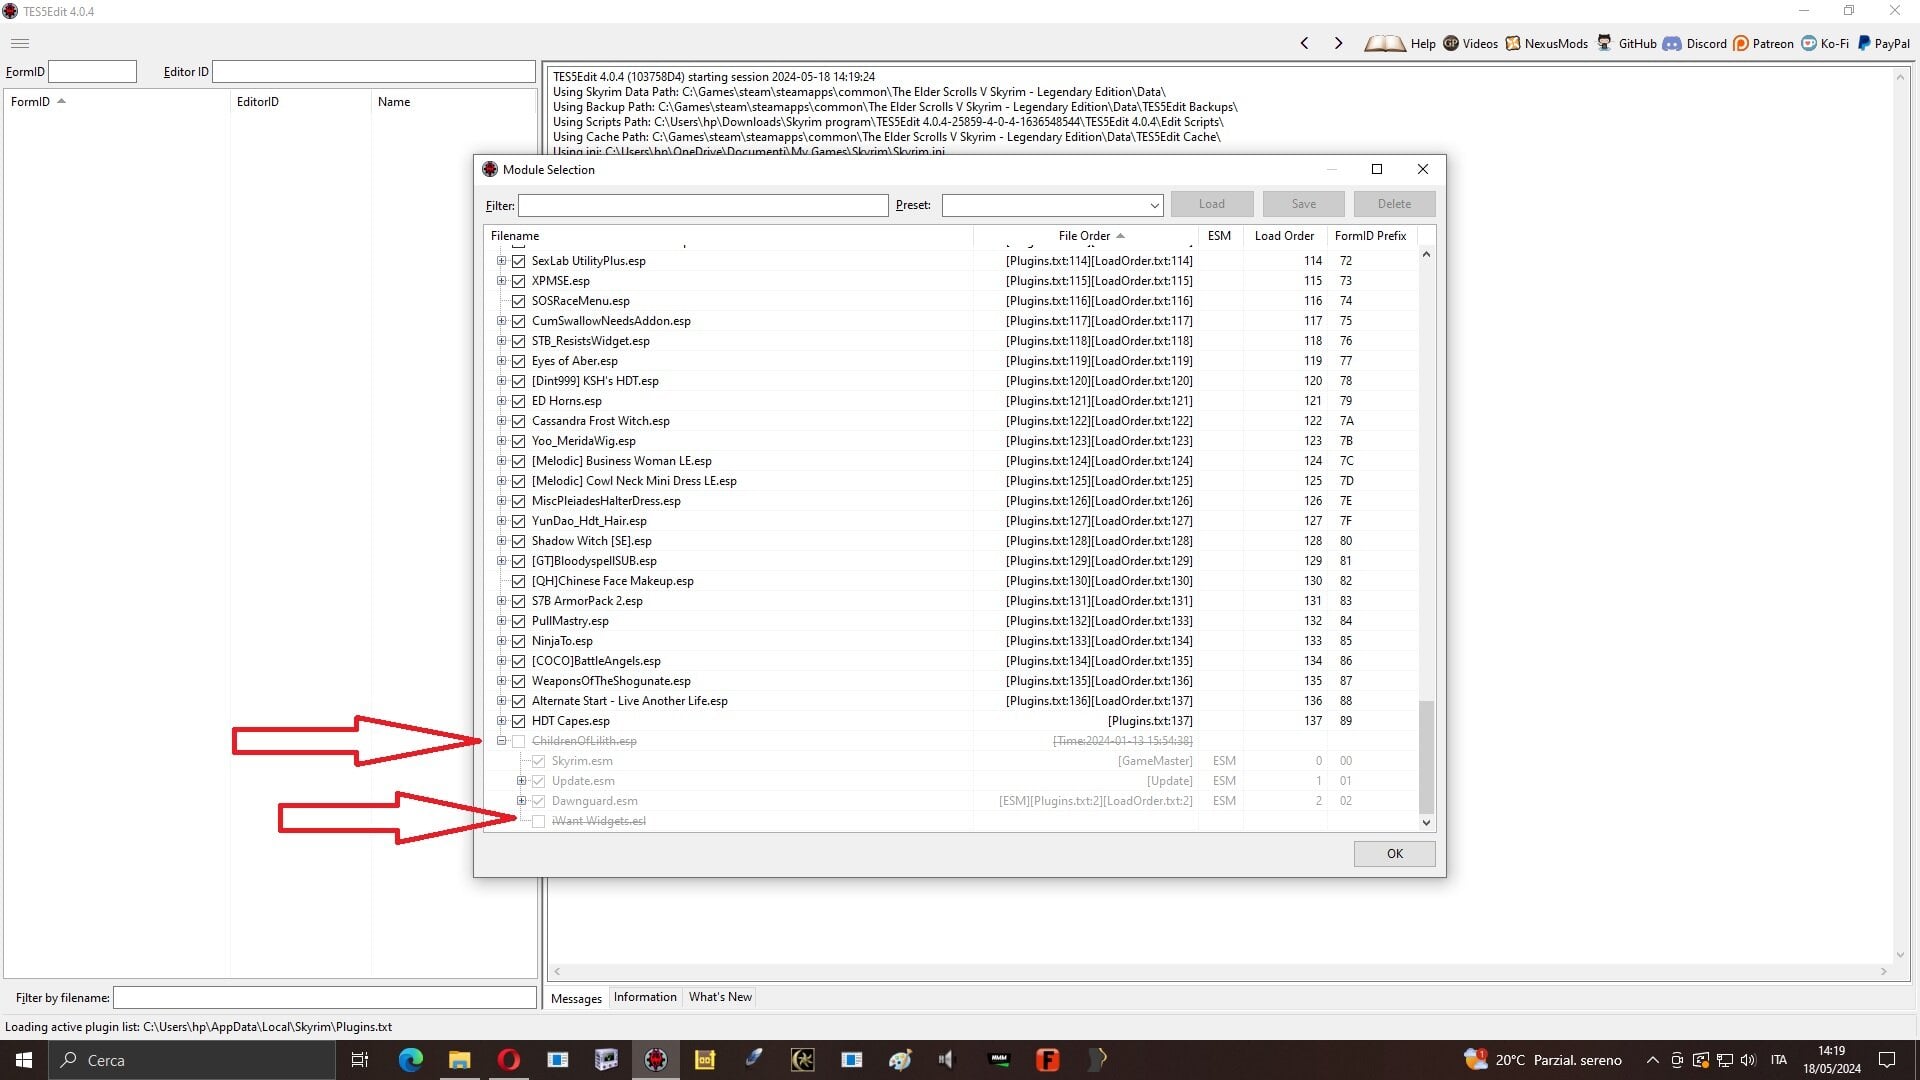
Task: Open Ko-Fi link in toolbar
Action: pos(1825,43)
